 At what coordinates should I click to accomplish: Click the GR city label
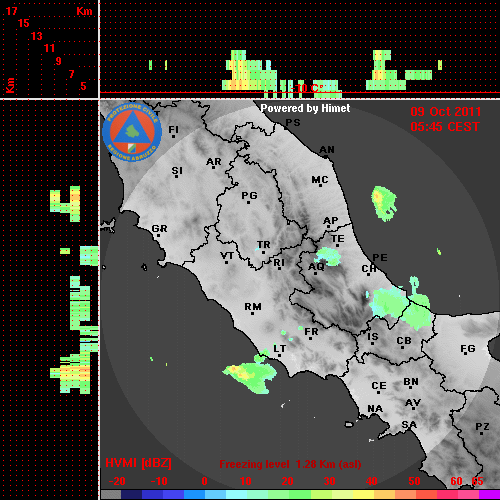point(159,229)
